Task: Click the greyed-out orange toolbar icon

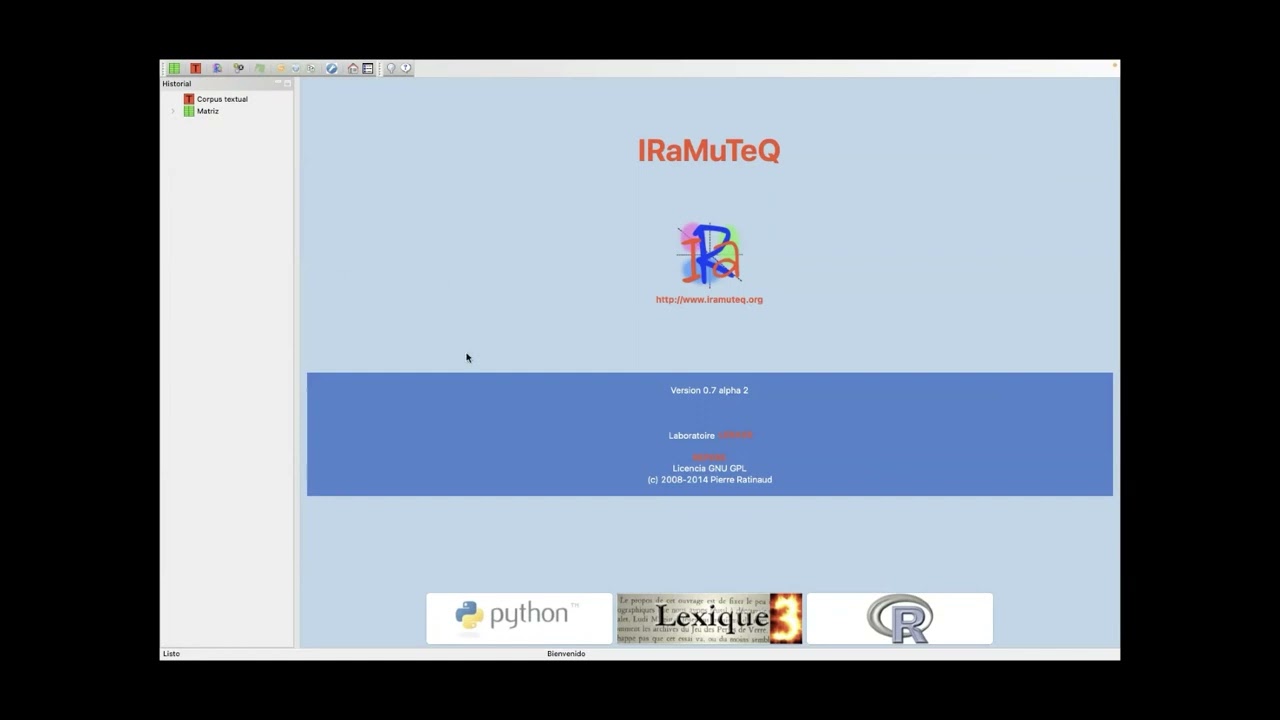Action: click(x=280, y=68)
